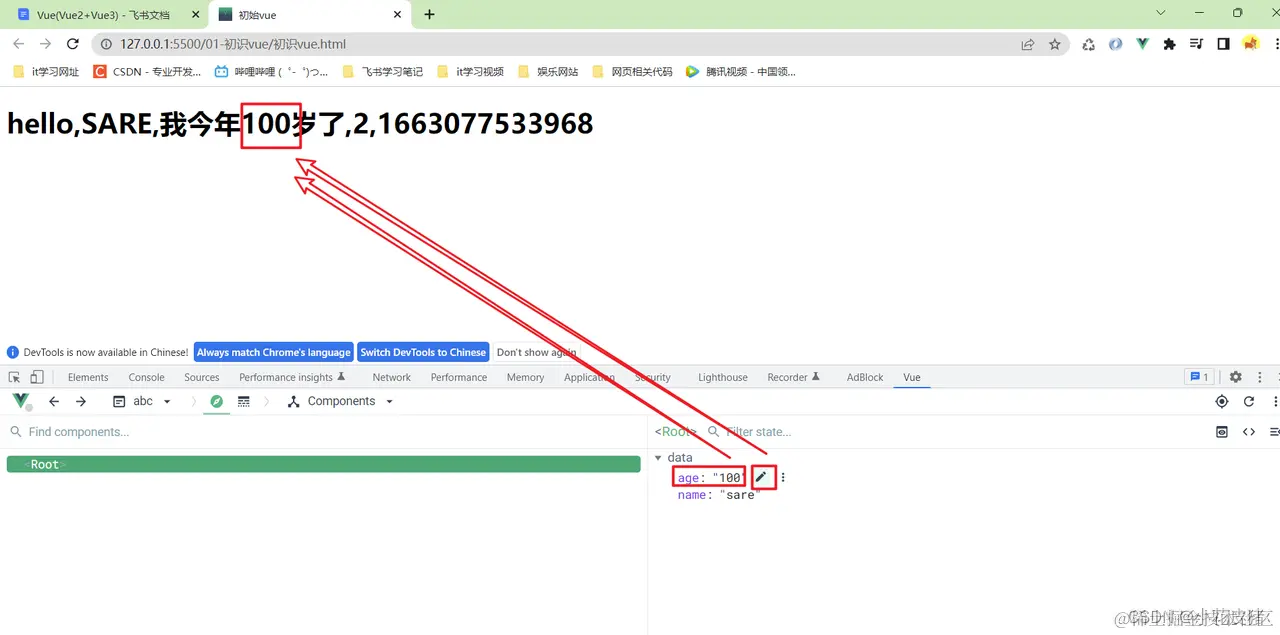
Task: Open the 飞书学习笔记 bookmark folder
Action: click(x=383, y=72)
